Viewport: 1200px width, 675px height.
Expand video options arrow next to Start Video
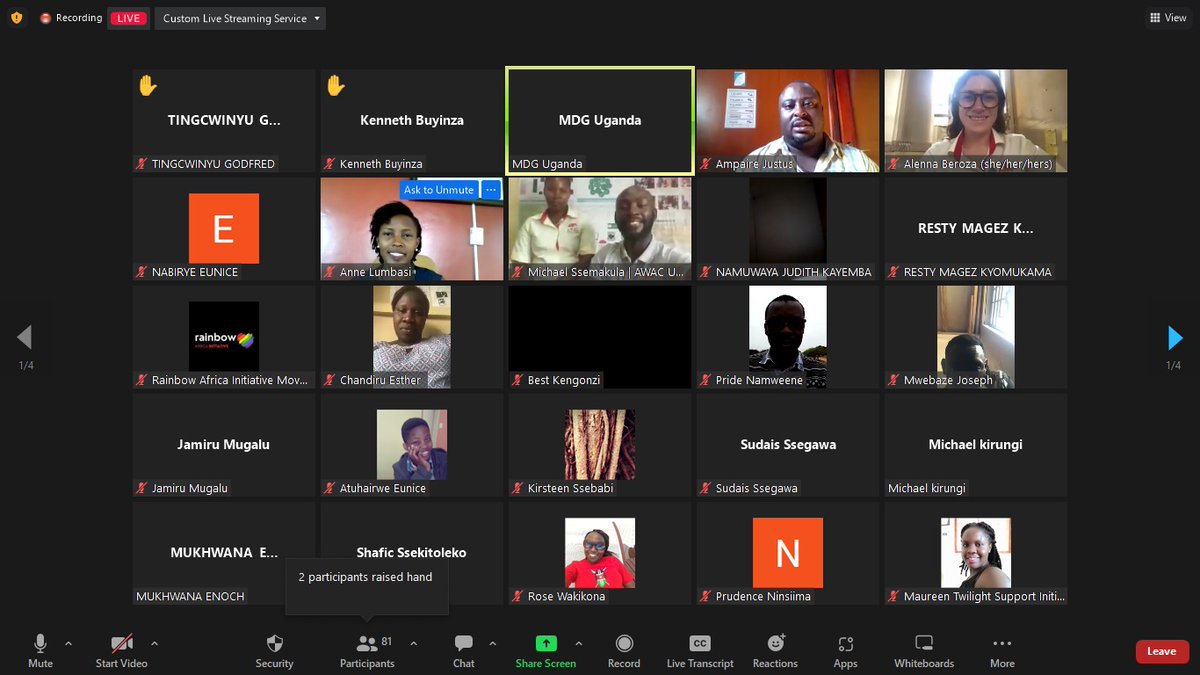click(x=154, y=643)
